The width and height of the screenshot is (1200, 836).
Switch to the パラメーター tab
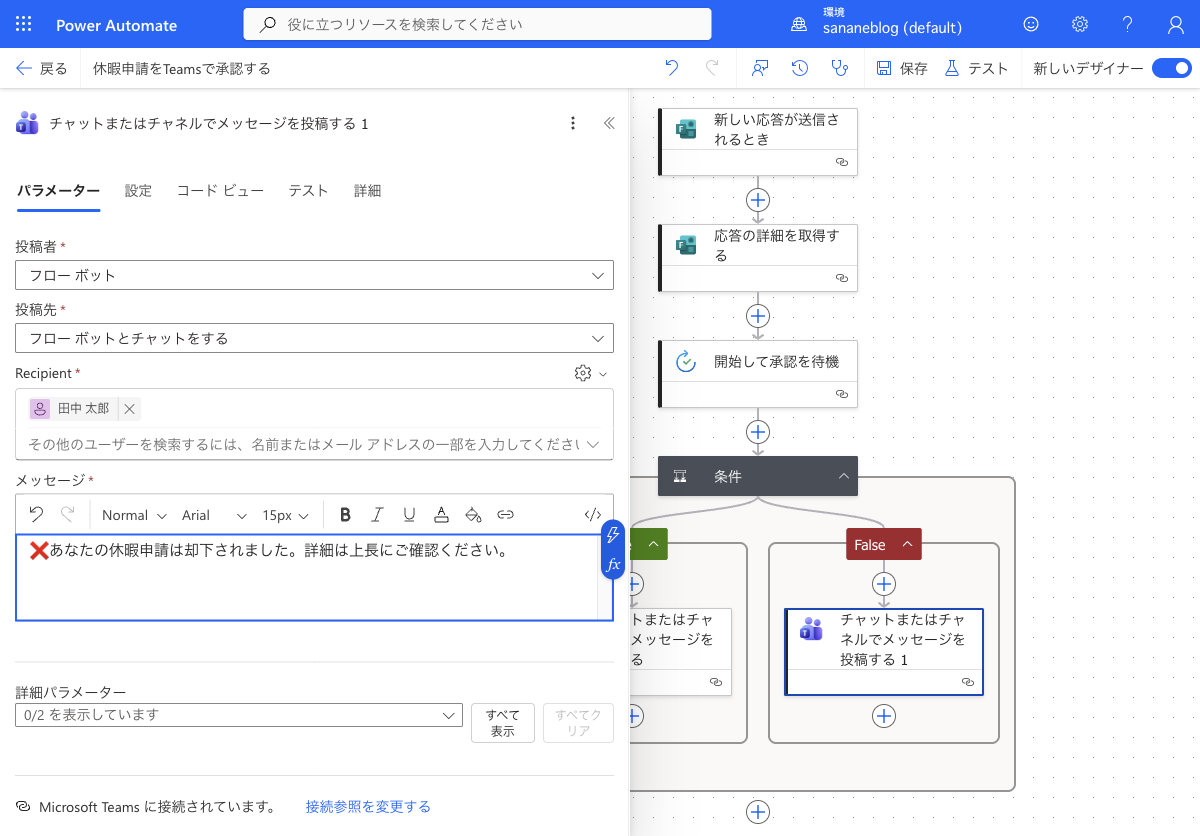click(58, 191)
